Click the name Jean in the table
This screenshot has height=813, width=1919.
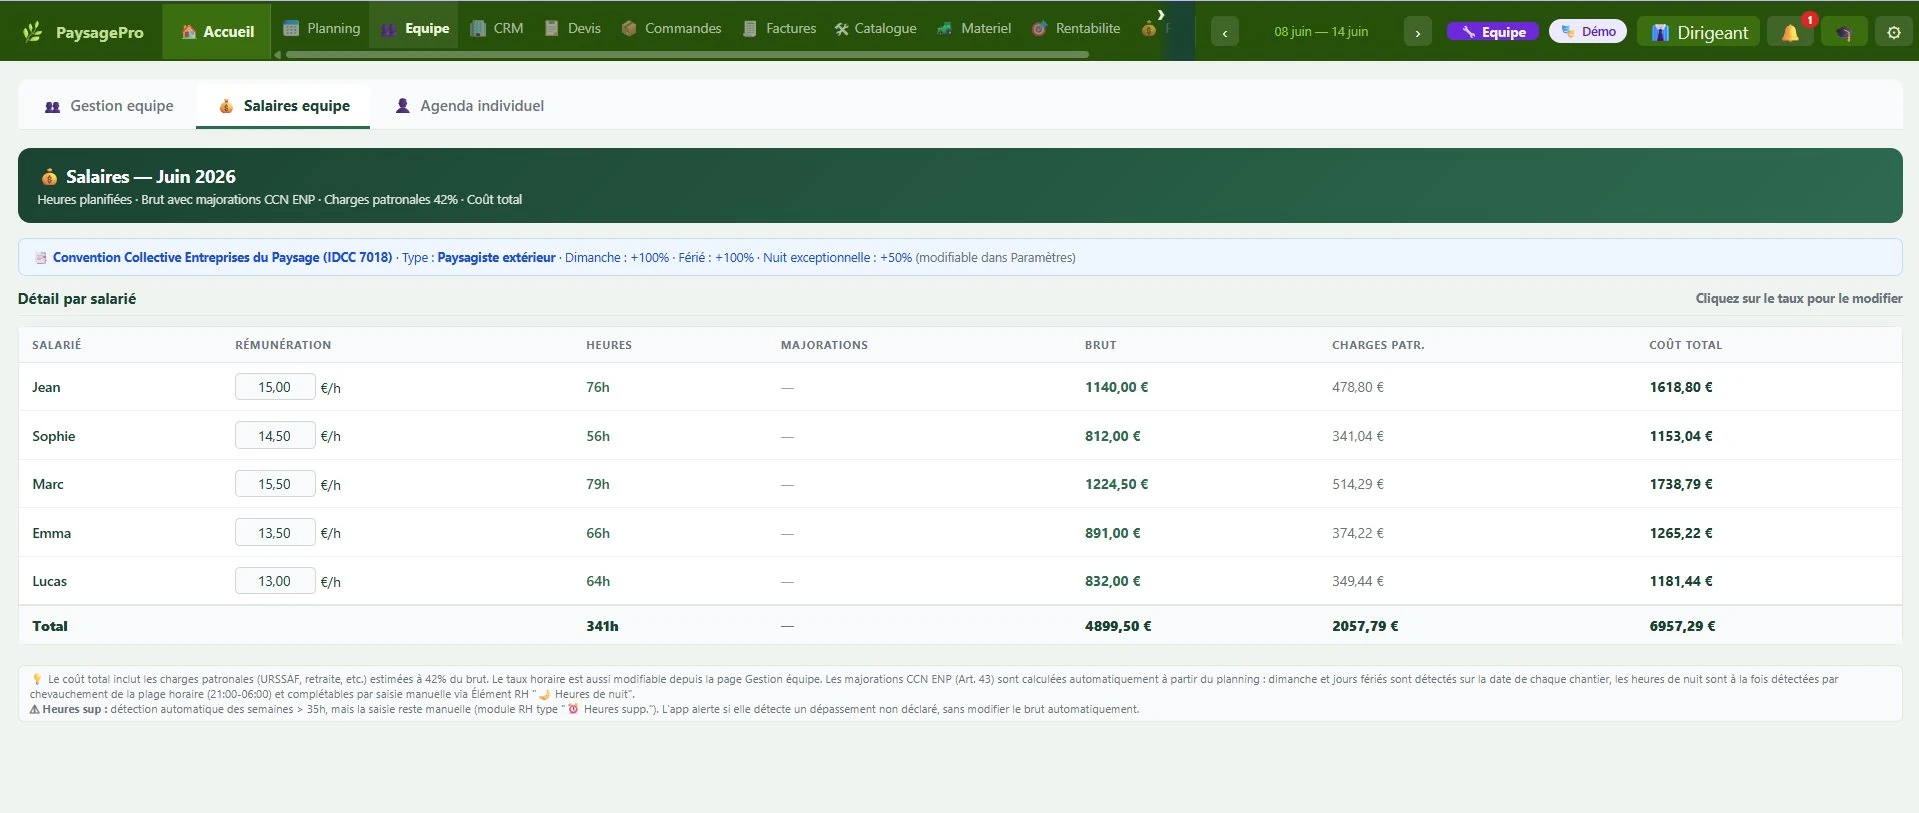[46, 387]
